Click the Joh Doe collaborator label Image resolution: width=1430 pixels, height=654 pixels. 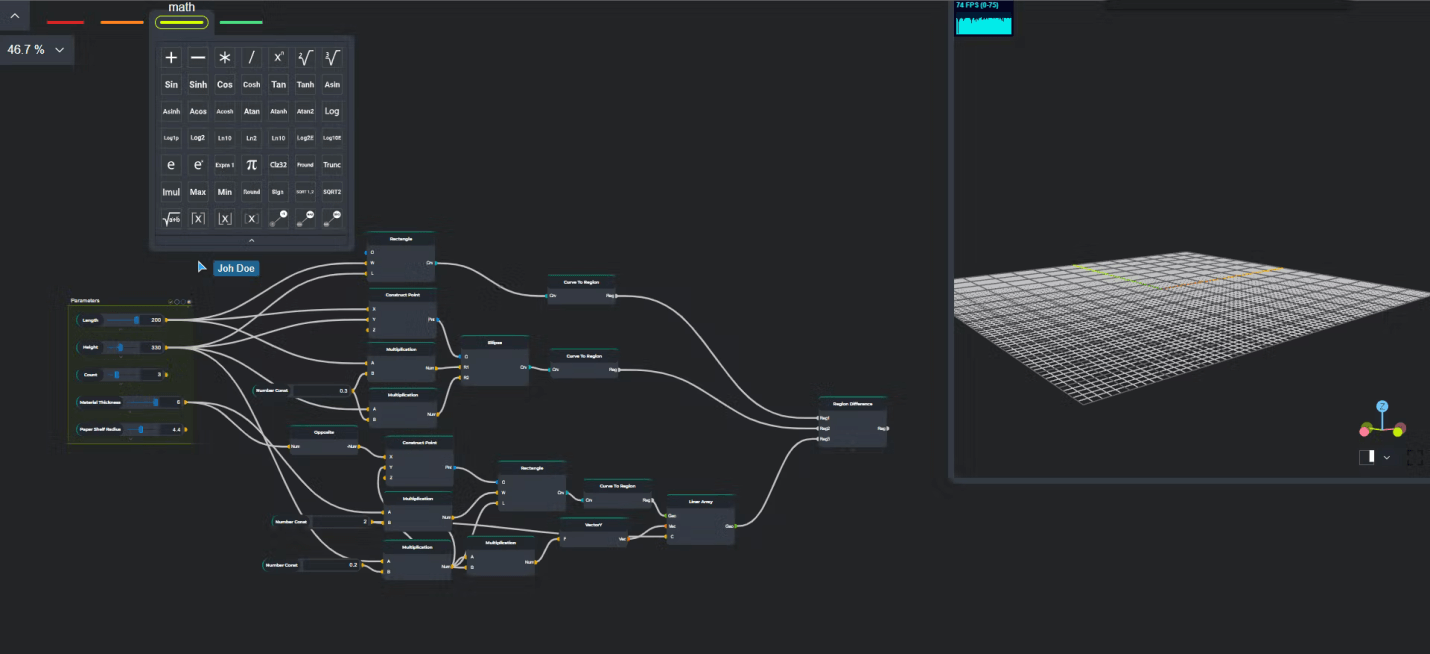coord(236,268)
